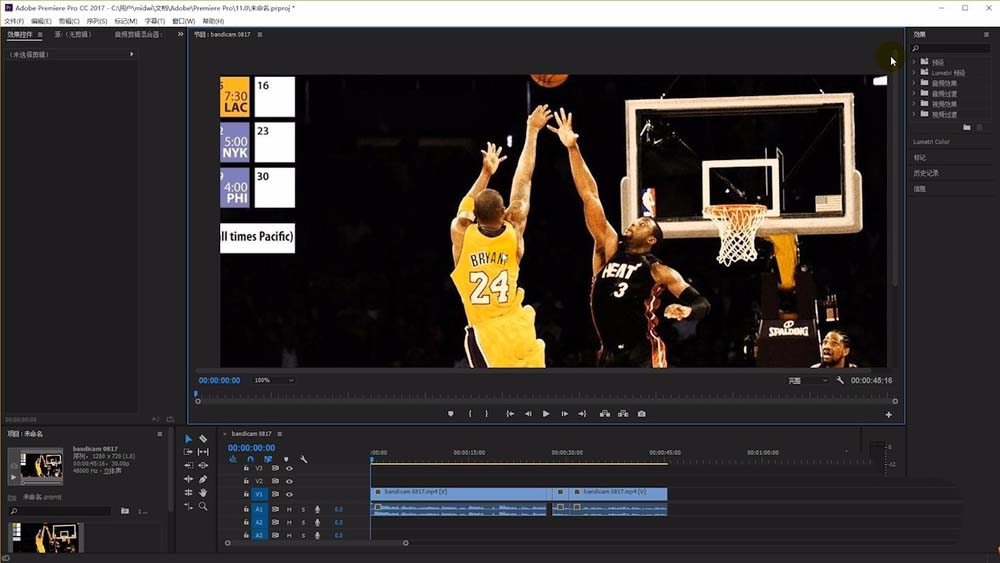Pick the Zoom tool in tools panel

tap(203, 506)
